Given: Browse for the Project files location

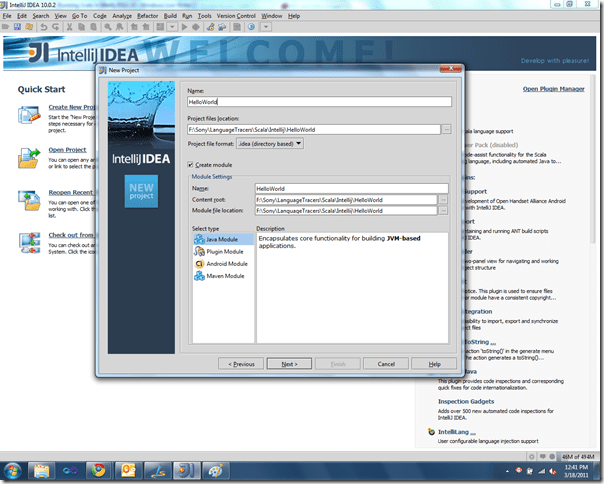Looking at the screenshot, I should point(446,129).
